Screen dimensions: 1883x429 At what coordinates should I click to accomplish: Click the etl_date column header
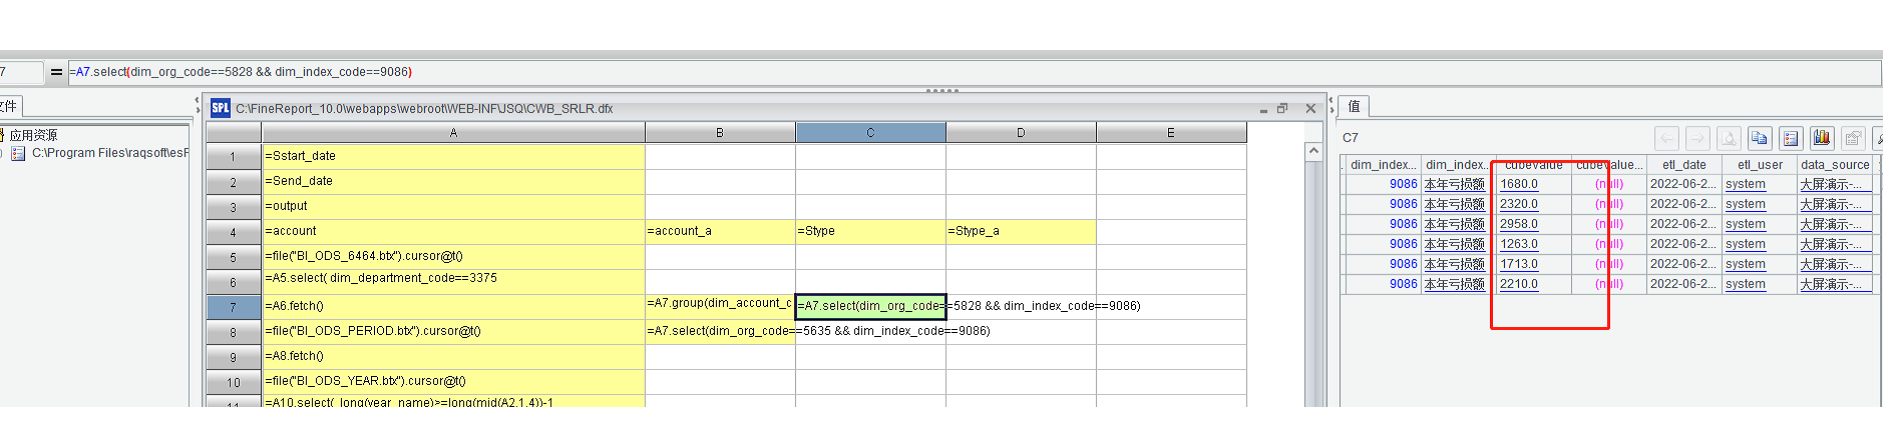pyautogui.click(x=1684, y=165)
